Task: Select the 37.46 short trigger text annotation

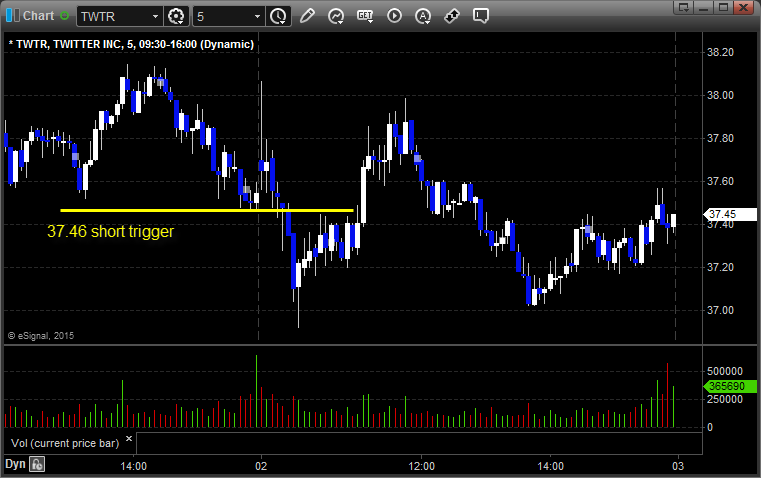Action: click(x=110, y=231)
